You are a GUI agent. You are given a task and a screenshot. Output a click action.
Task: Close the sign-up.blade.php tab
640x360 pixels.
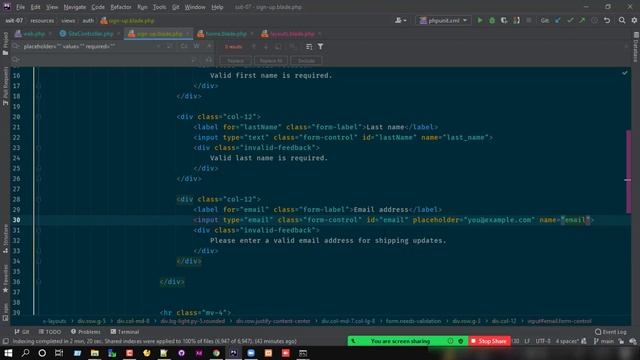187,33
